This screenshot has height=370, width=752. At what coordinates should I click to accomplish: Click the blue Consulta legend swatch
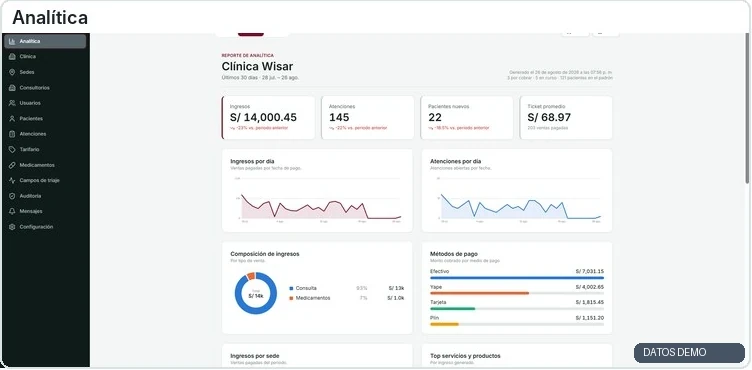[291, 288]
